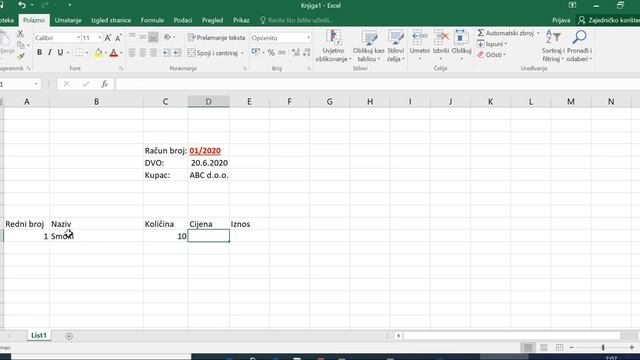The width and height of the screenshot is (640, 360).
Task: Click the text orientation icon
Action: [x=167, y=37]
